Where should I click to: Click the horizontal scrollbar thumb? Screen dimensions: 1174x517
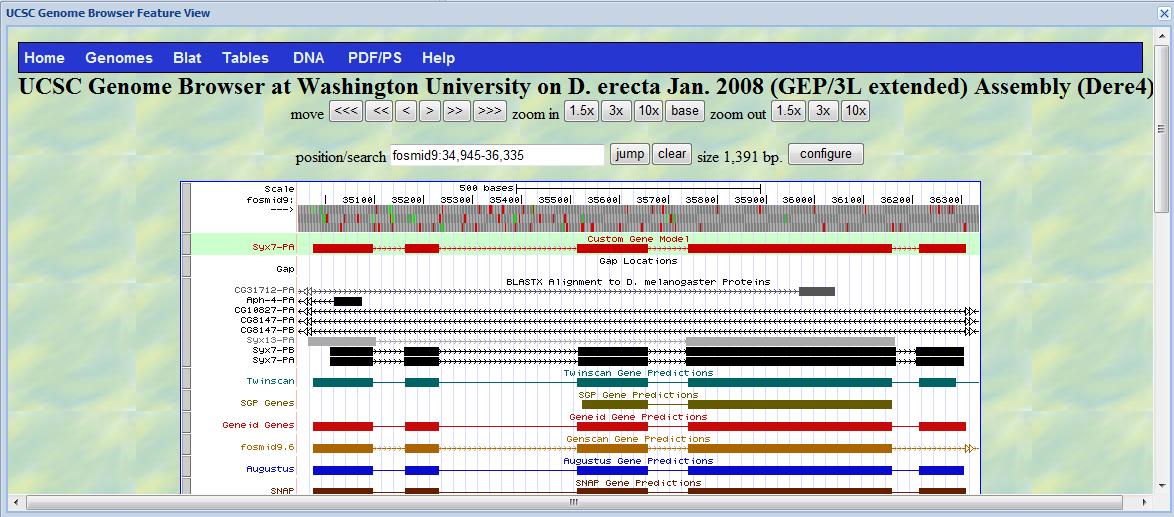(574, 502)
